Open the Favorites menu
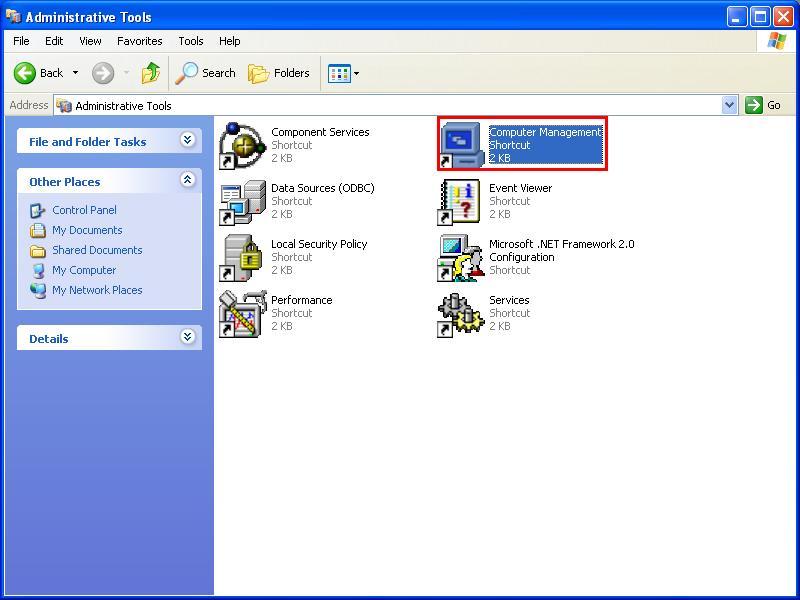The image size is (800, 600). click(139, 41)
